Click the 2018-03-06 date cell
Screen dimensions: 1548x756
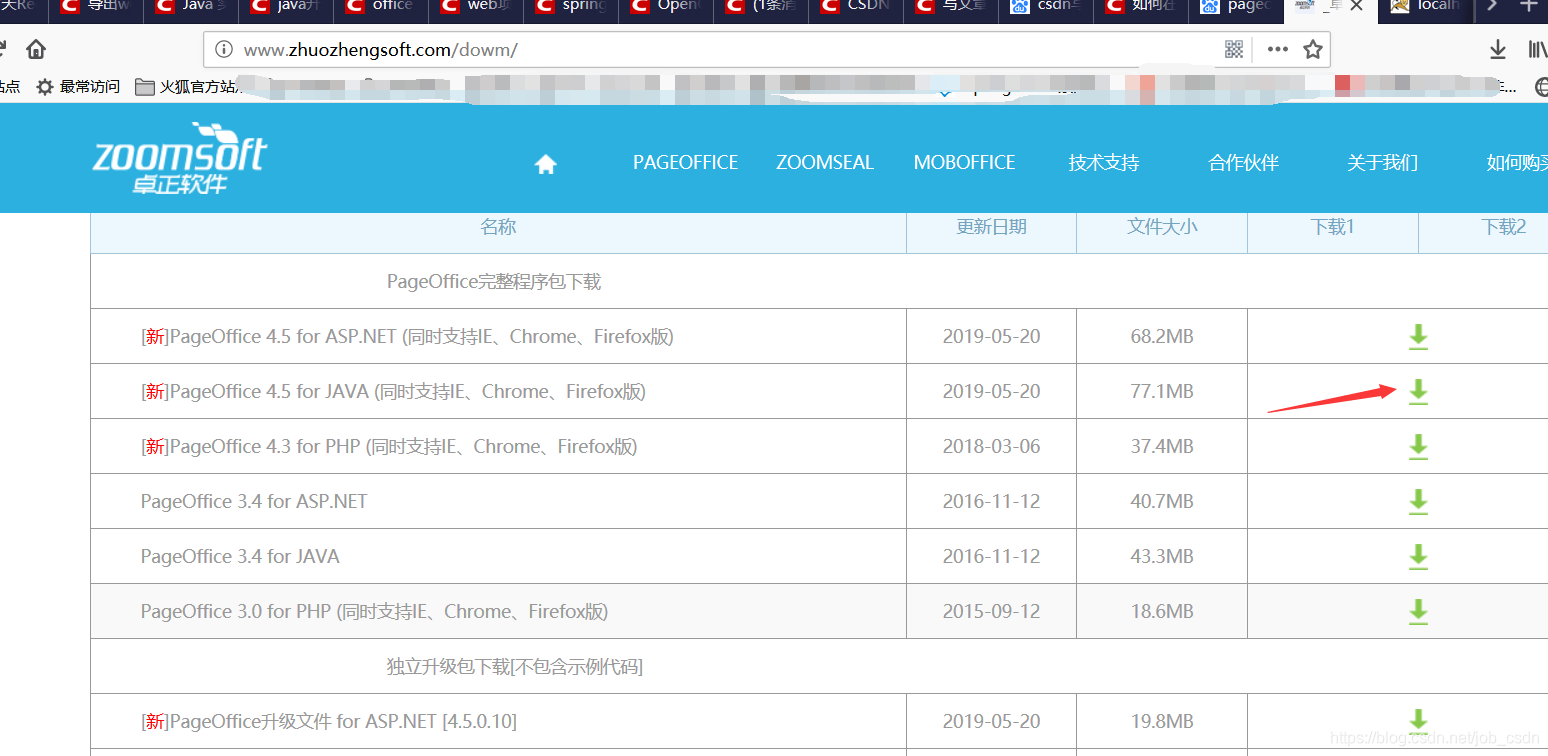tap(991, 447)
